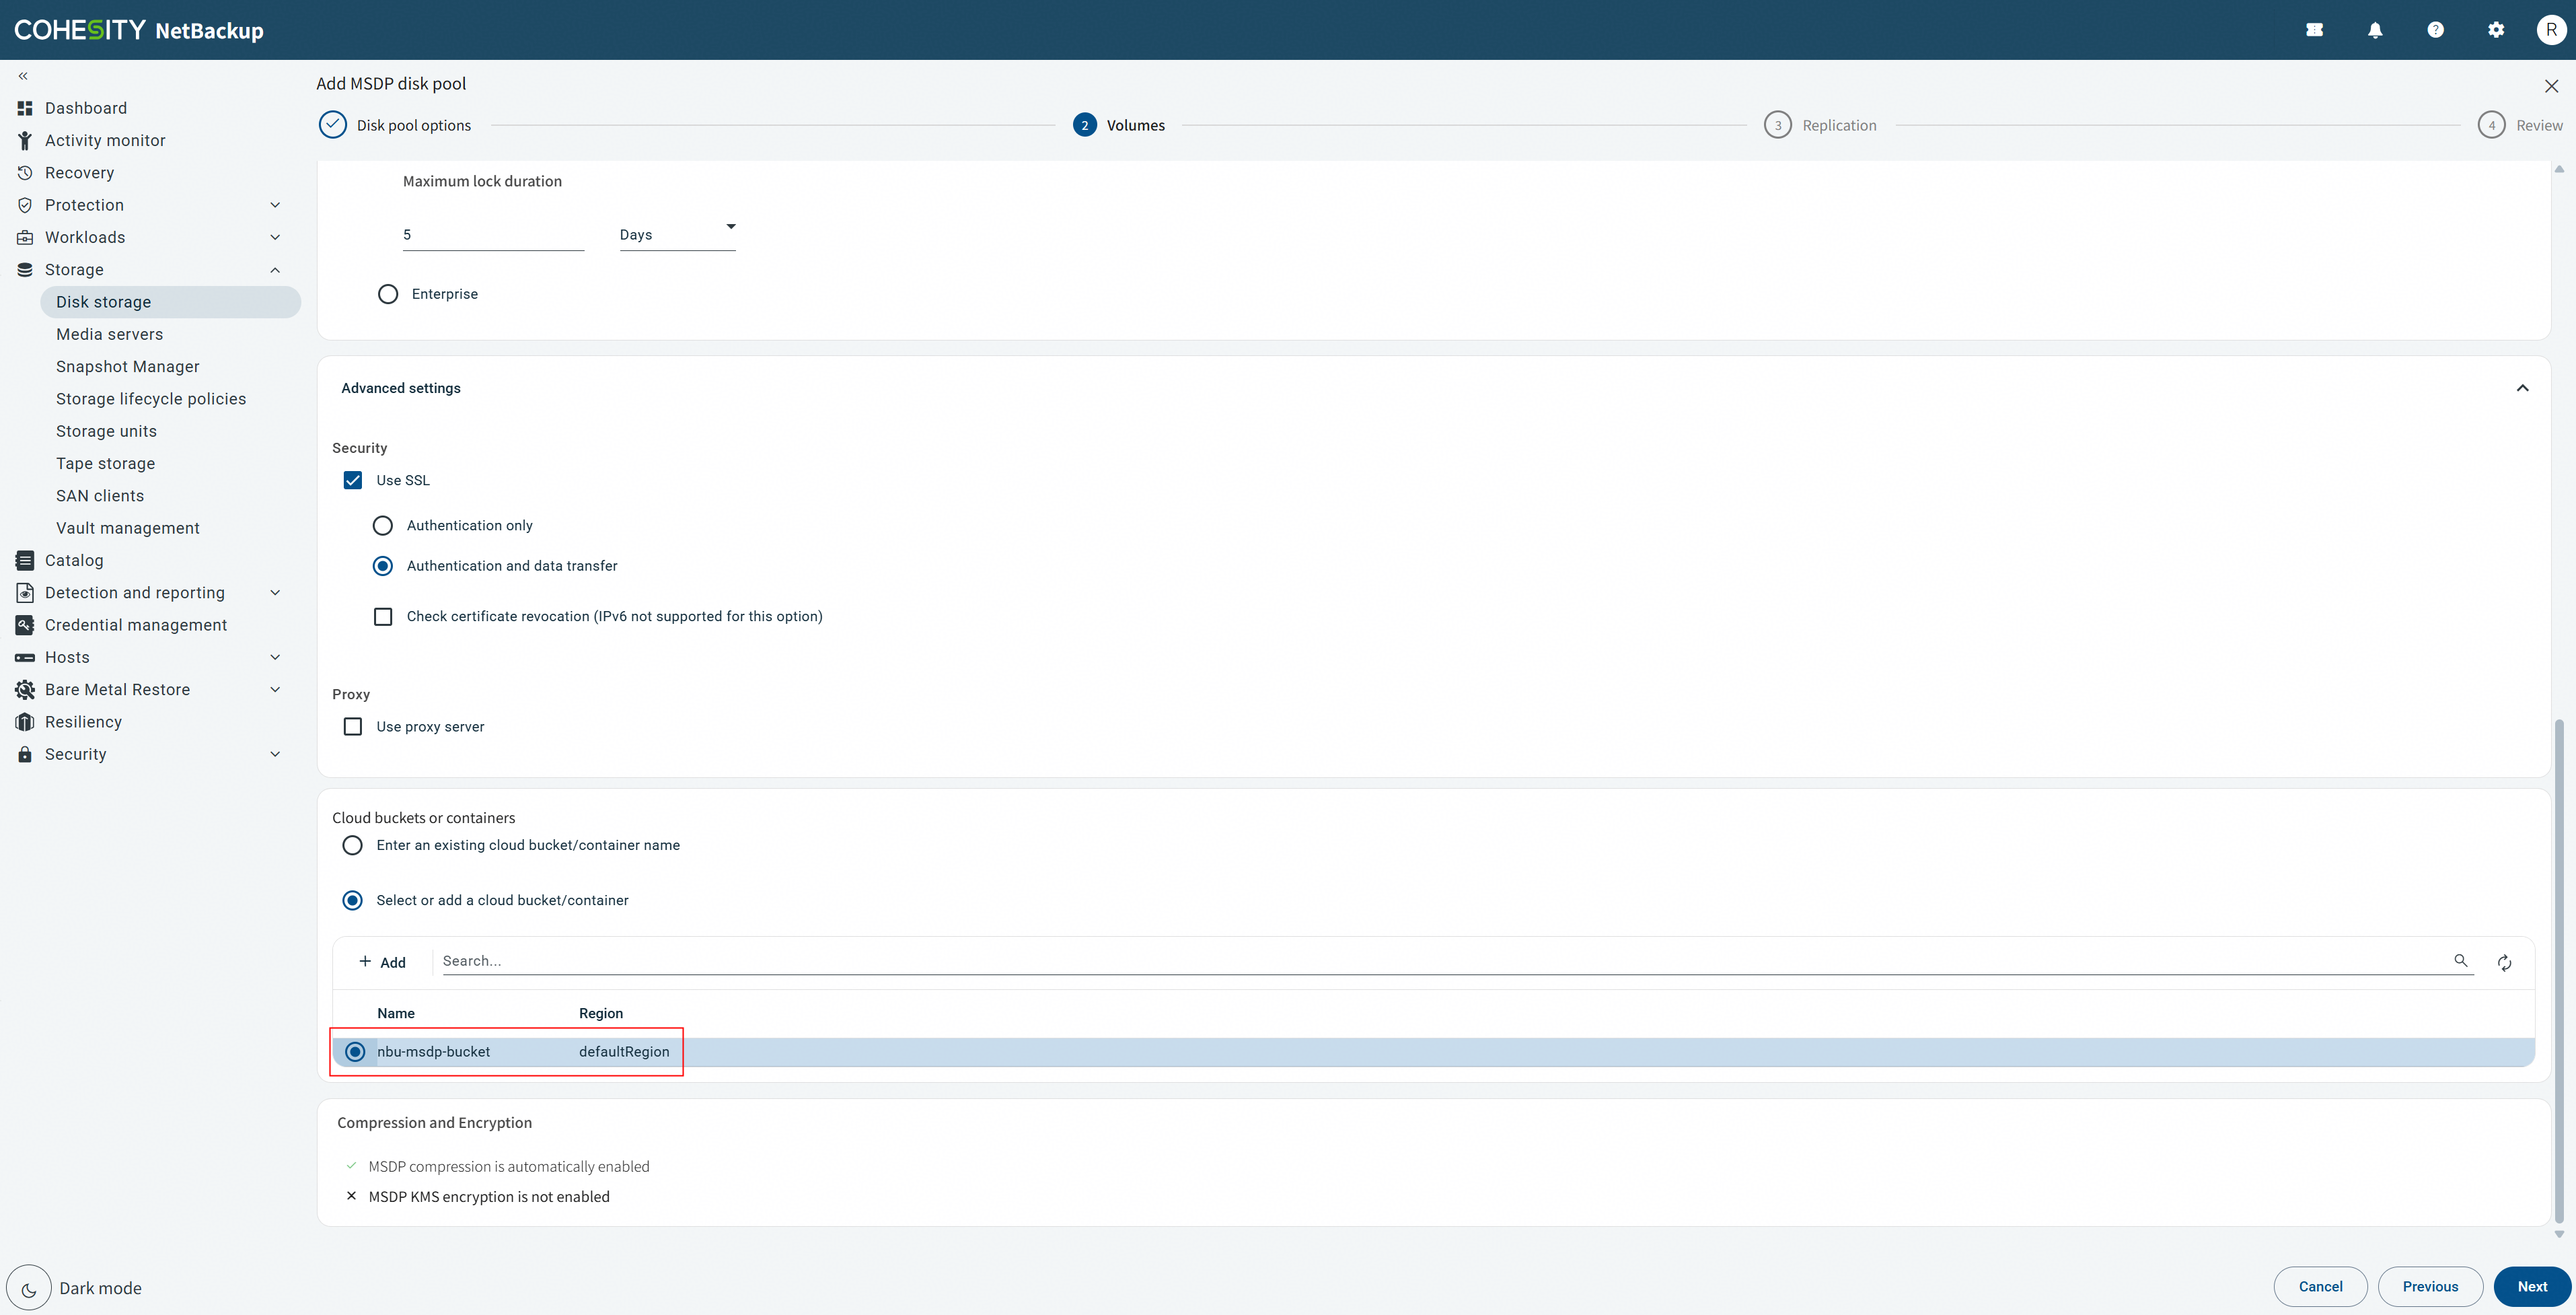Expand the Security menu chevron
2576x1315 pixels.
(x=275, y=754)
